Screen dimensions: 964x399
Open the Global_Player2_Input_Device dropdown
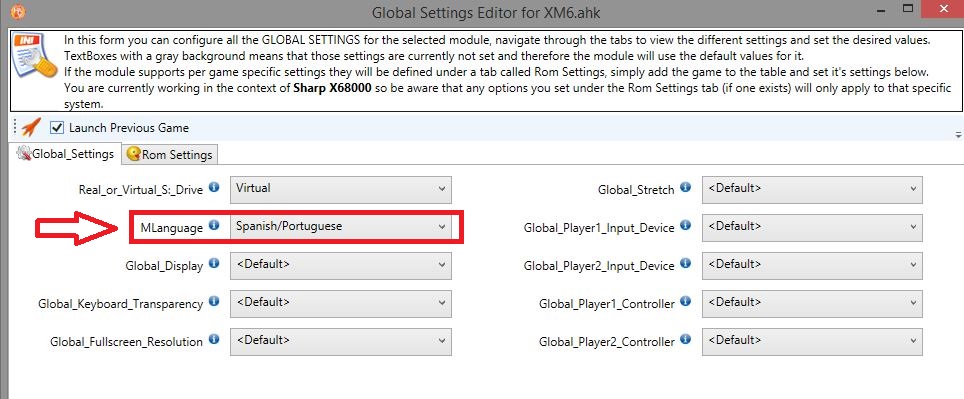coord(812,266)
